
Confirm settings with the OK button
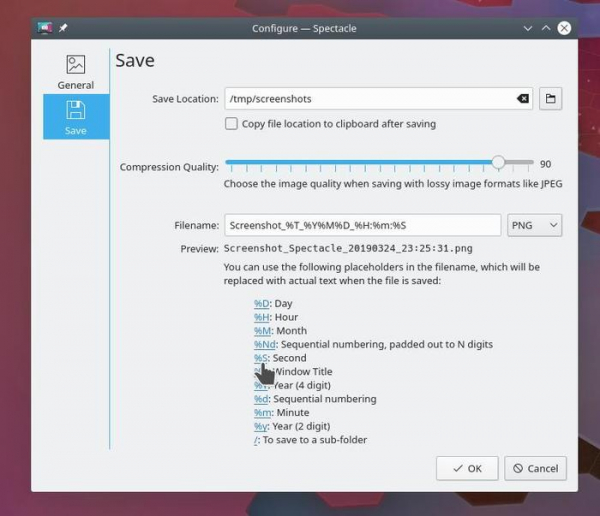coord(466,468)
